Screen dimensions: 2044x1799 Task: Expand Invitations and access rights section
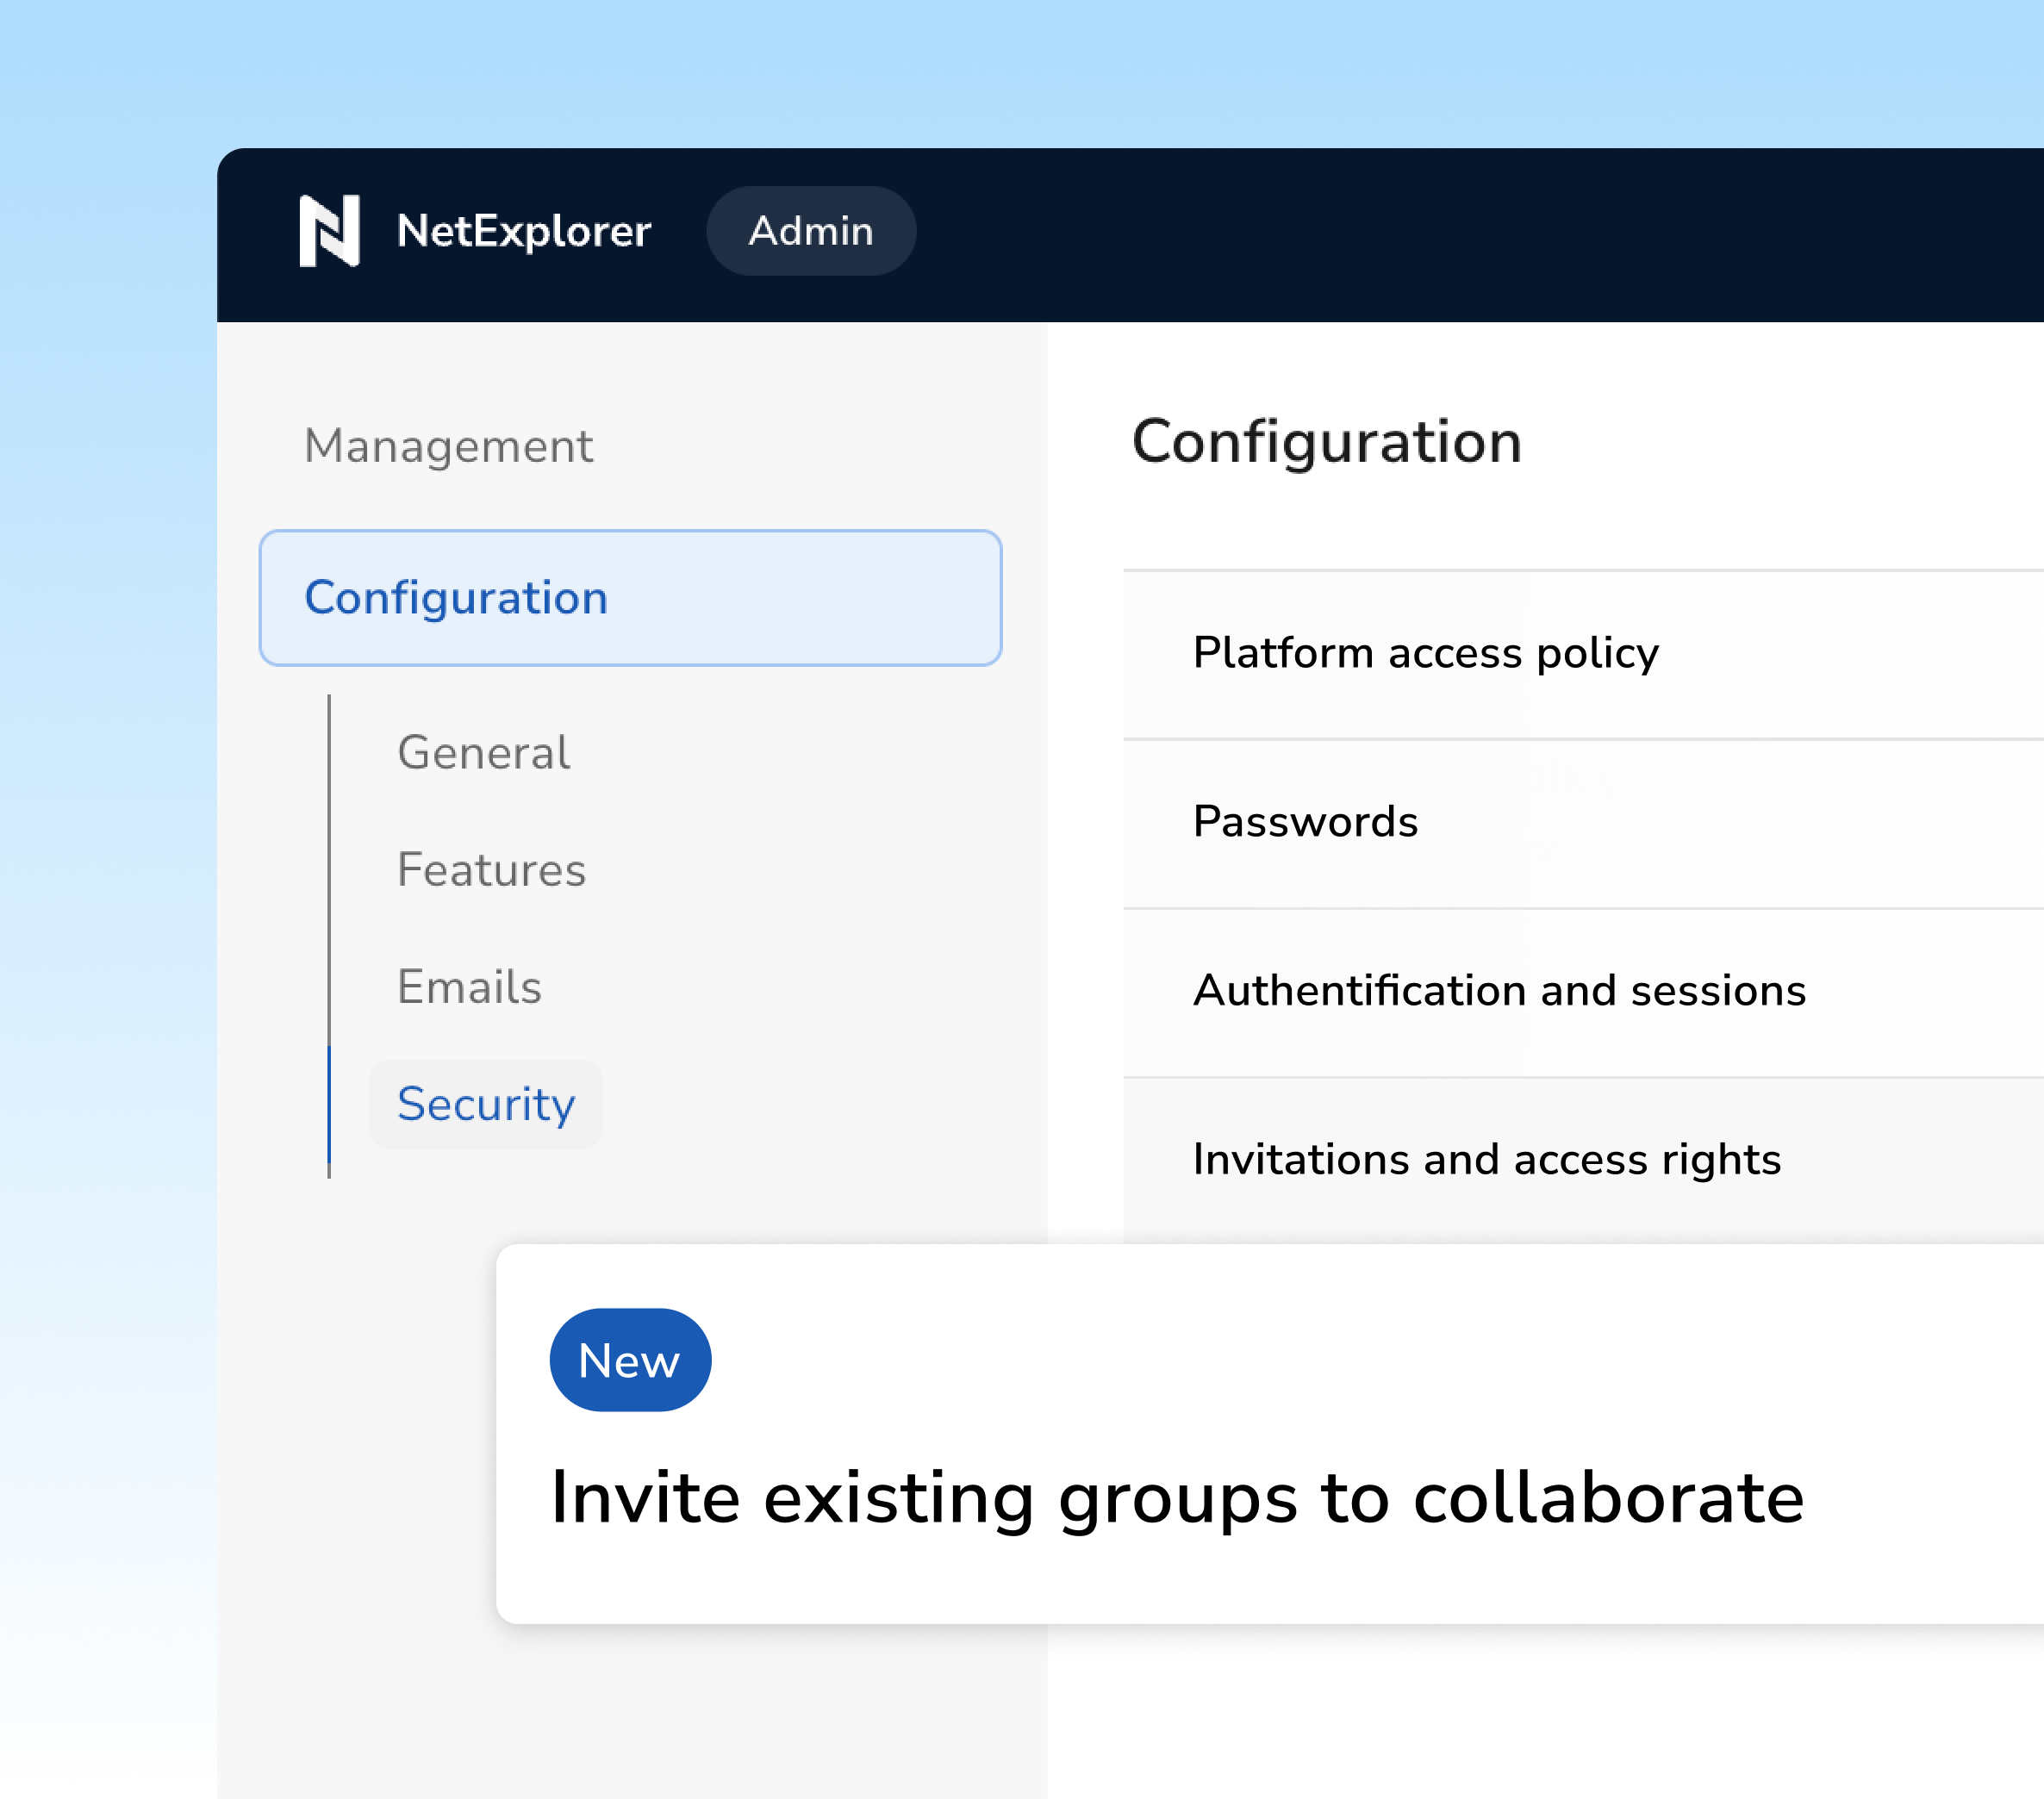pos(1487,1160)
